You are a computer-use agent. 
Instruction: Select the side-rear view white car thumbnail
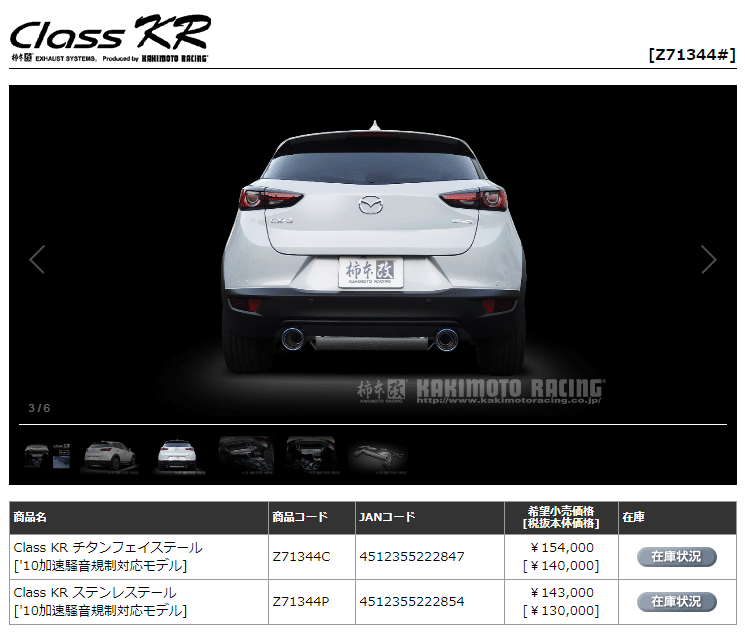[x=108, y=455]
